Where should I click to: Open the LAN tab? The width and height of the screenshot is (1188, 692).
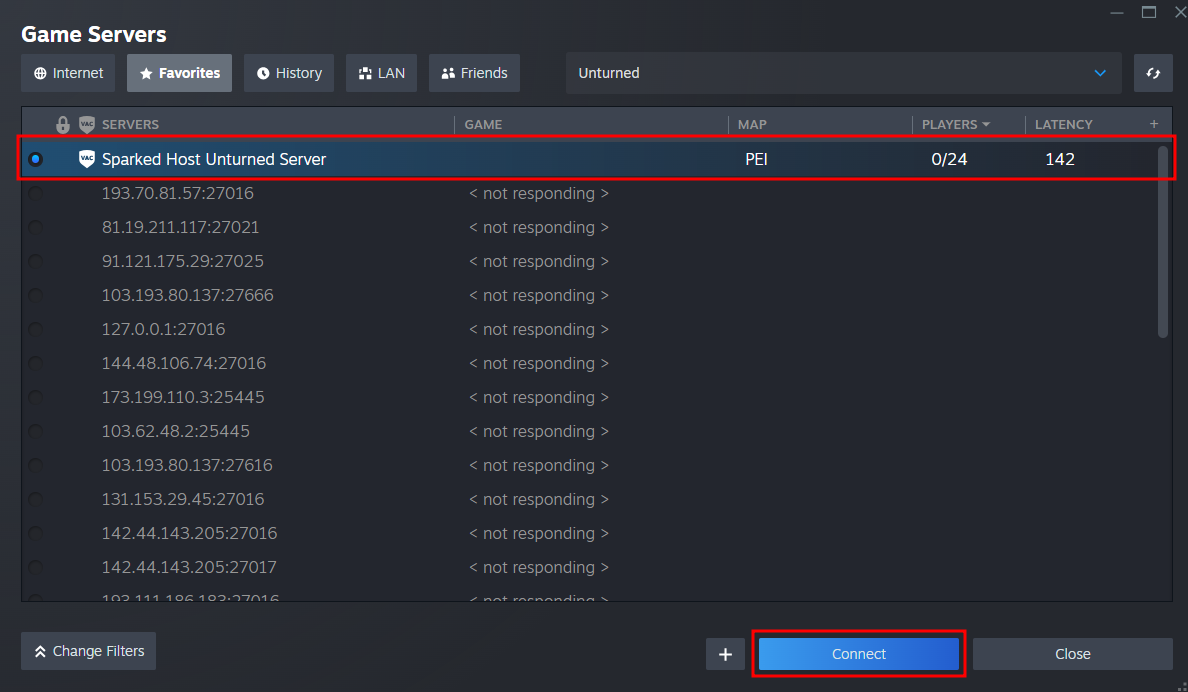coord(381,73)
